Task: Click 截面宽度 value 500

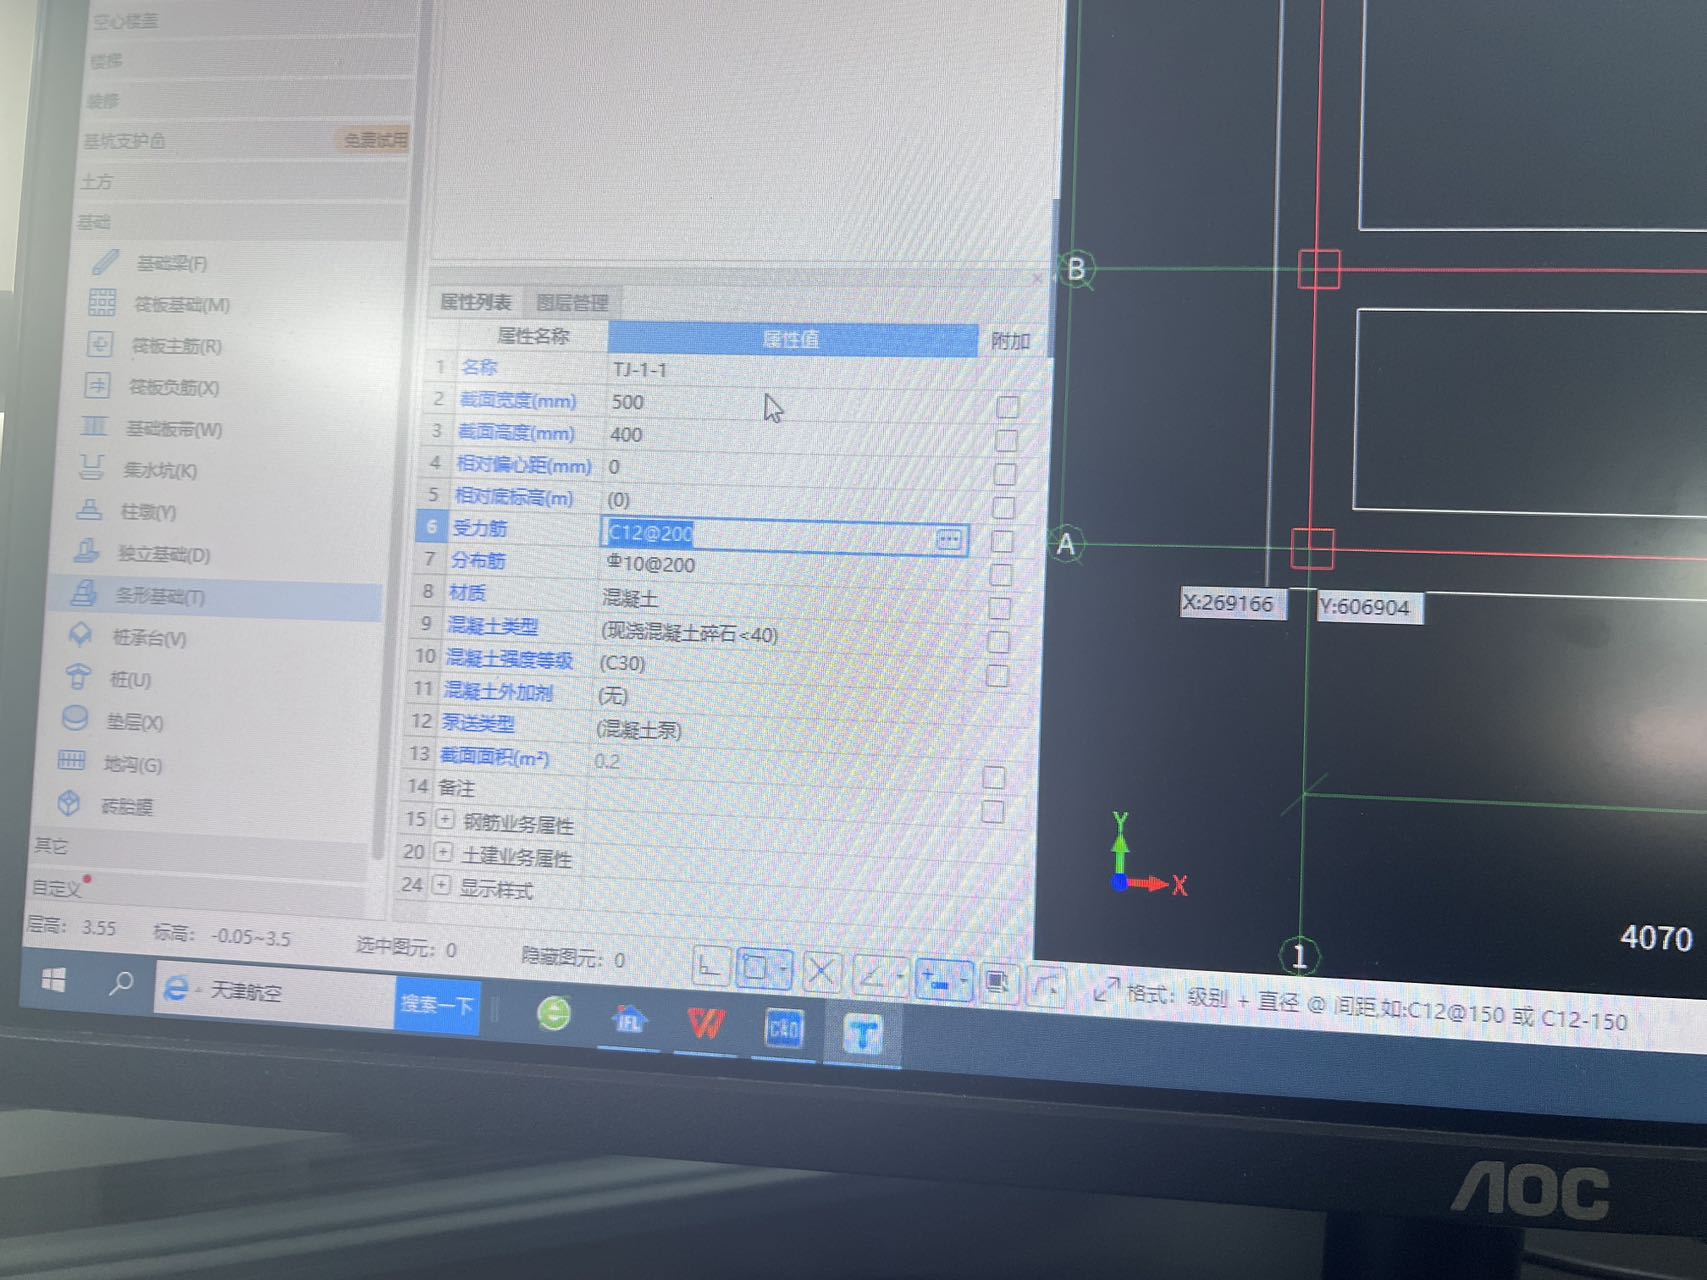Action: pos(628,402)
